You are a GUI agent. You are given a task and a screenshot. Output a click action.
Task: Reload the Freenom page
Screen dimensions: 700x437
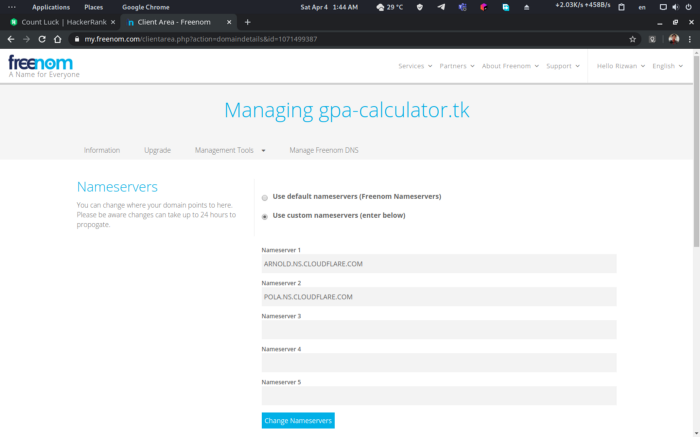click(x=42, y=39)
